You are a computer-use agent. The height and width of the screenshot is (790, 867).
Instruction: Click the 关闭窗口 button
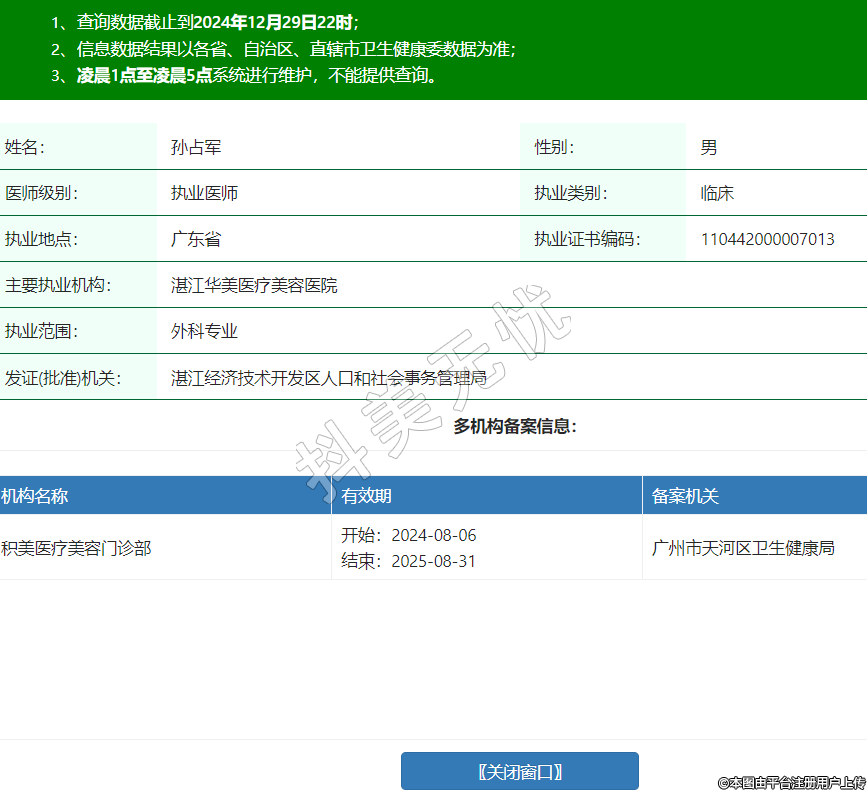point(519,771)
